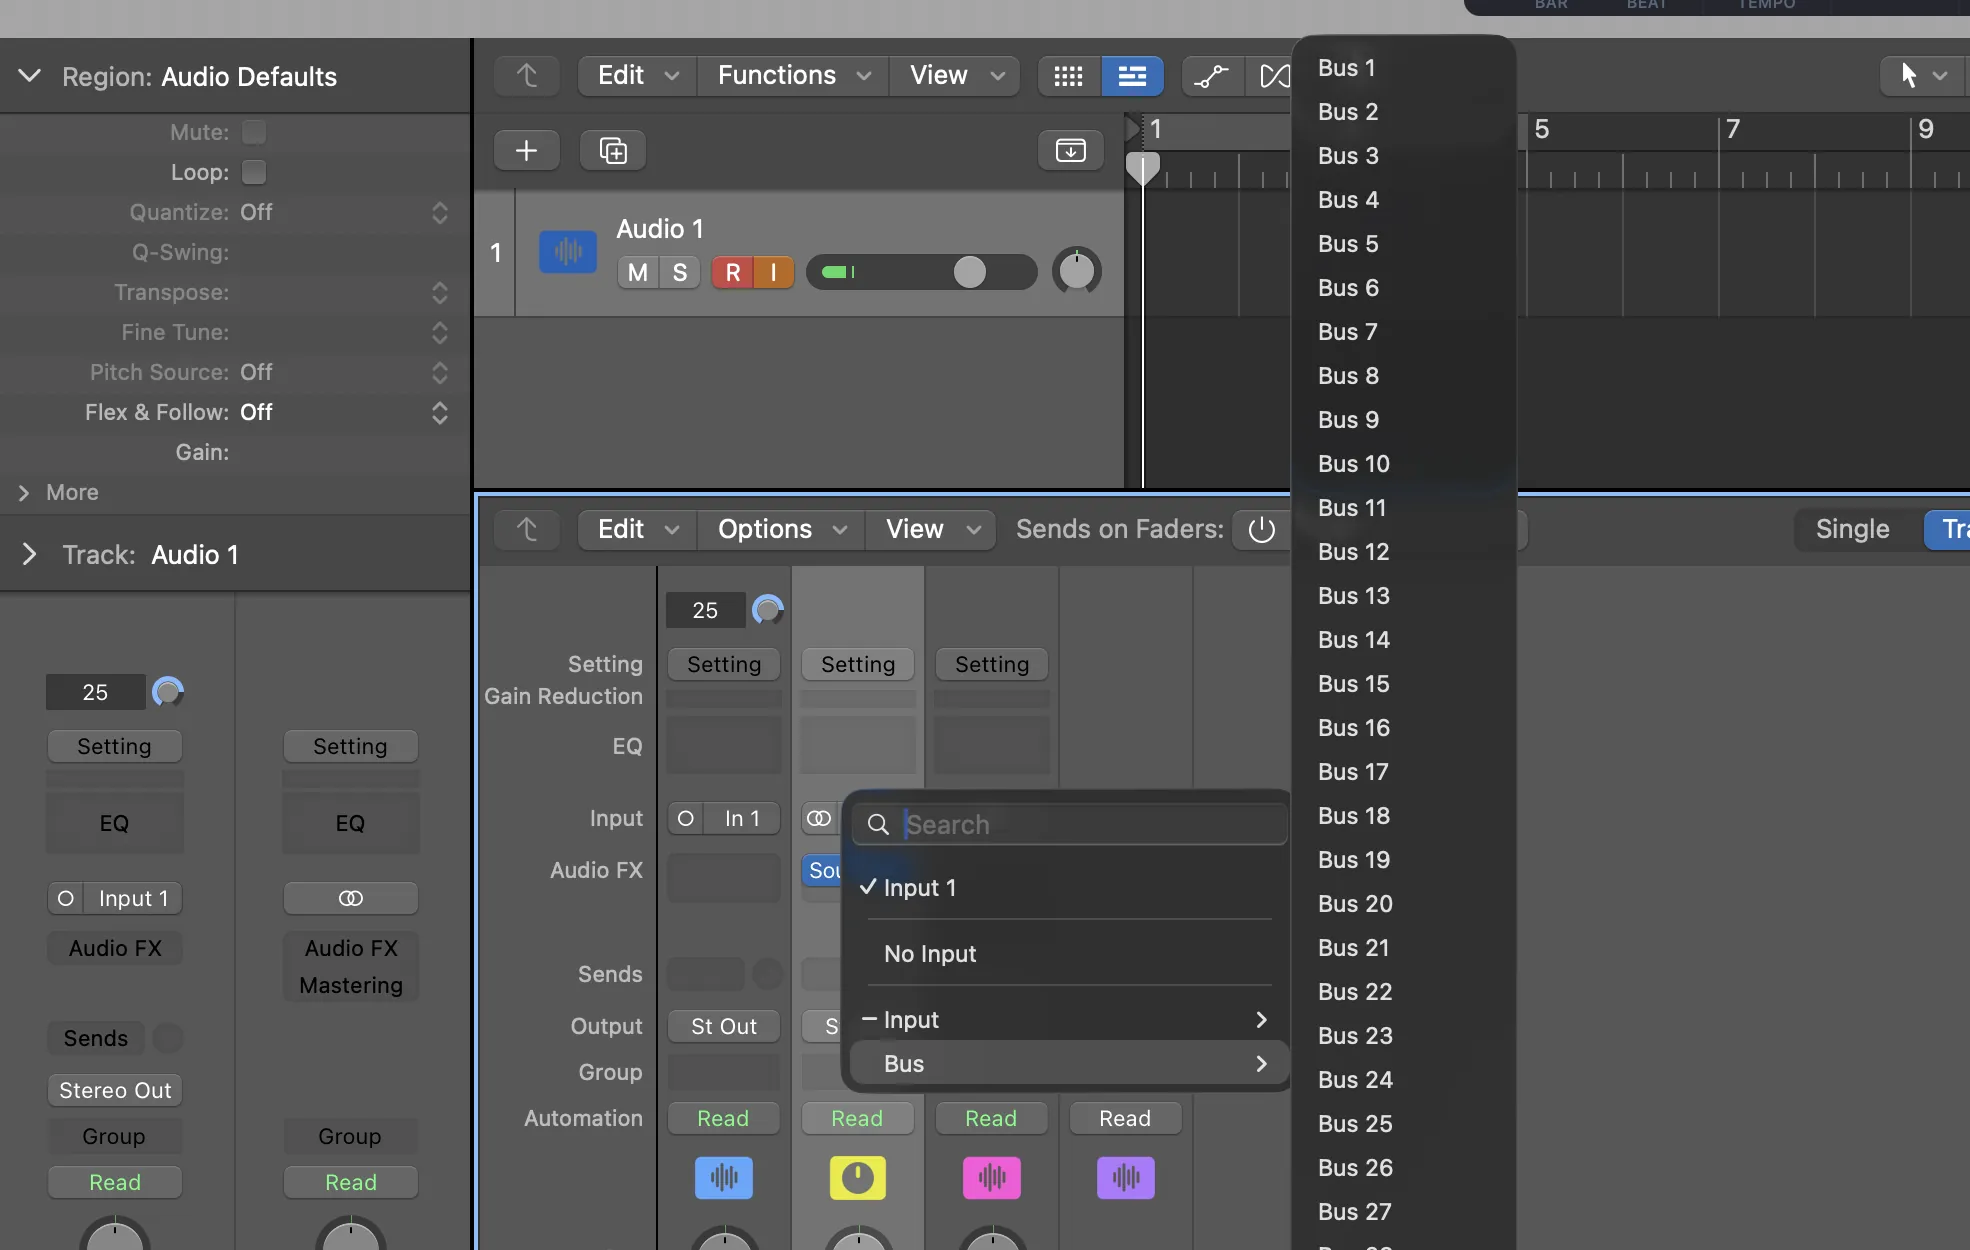
Task: Open tracks area View menu
Action: click(x=955, y=76)
